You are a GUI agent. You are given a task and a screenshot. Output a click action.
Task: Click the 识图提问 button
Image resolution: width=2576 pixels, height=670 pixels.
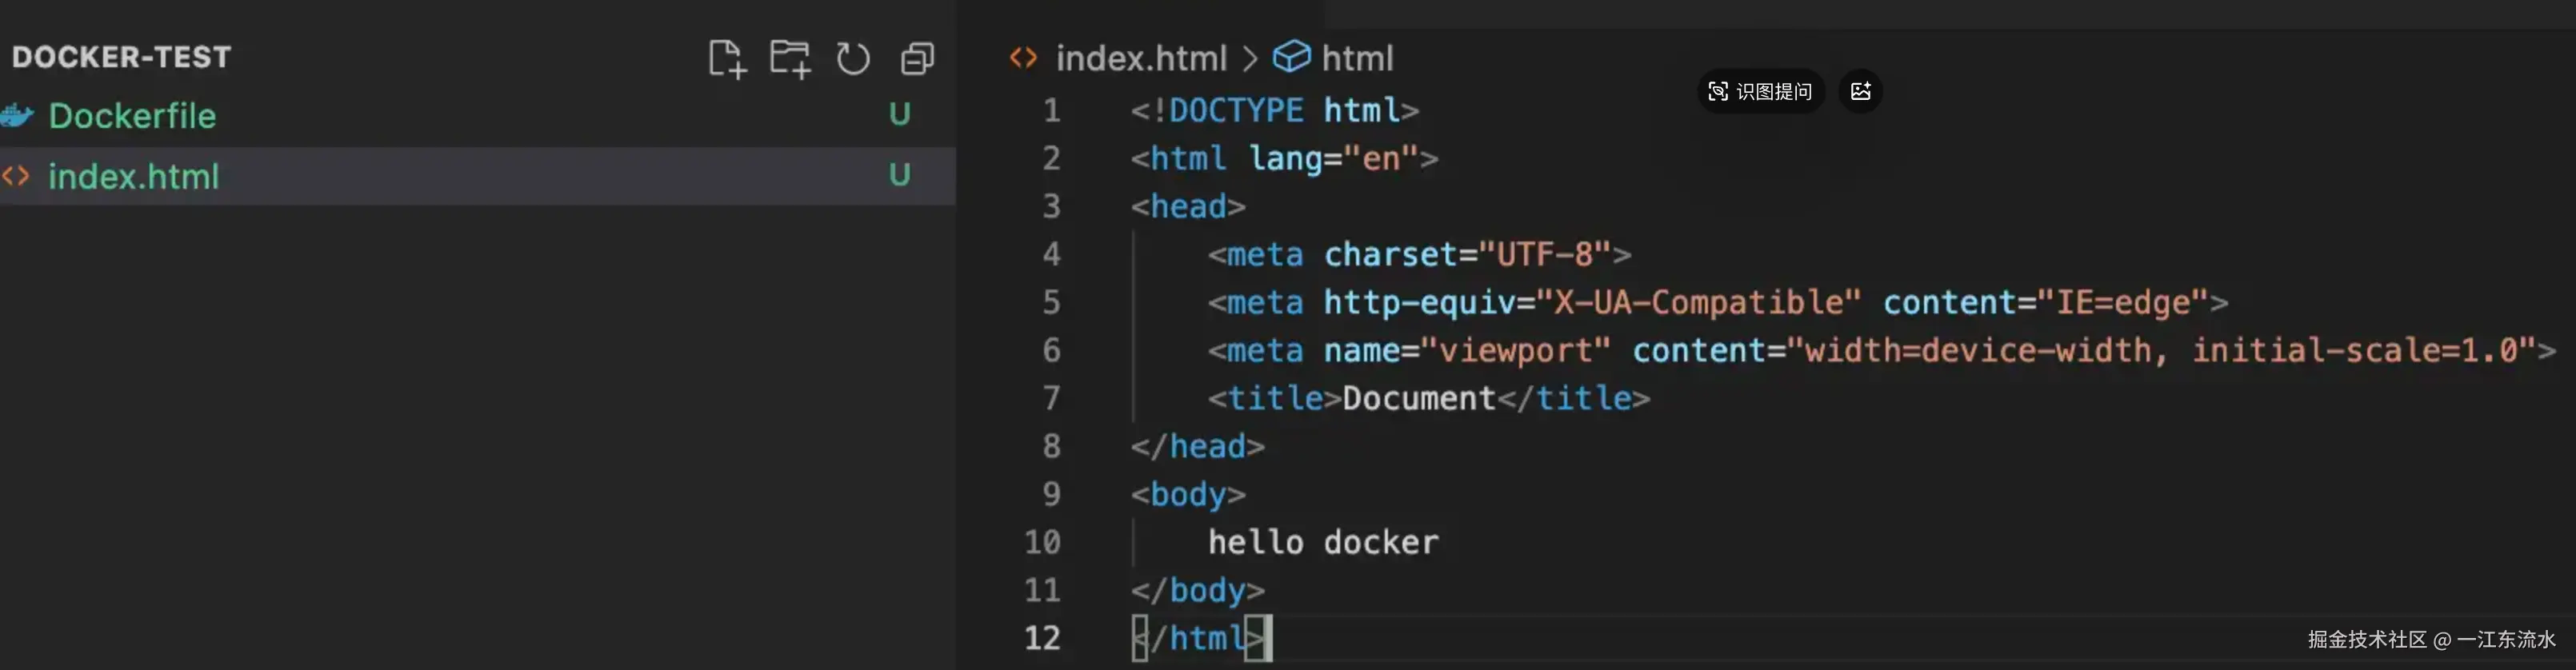[x=1761, y=92]
